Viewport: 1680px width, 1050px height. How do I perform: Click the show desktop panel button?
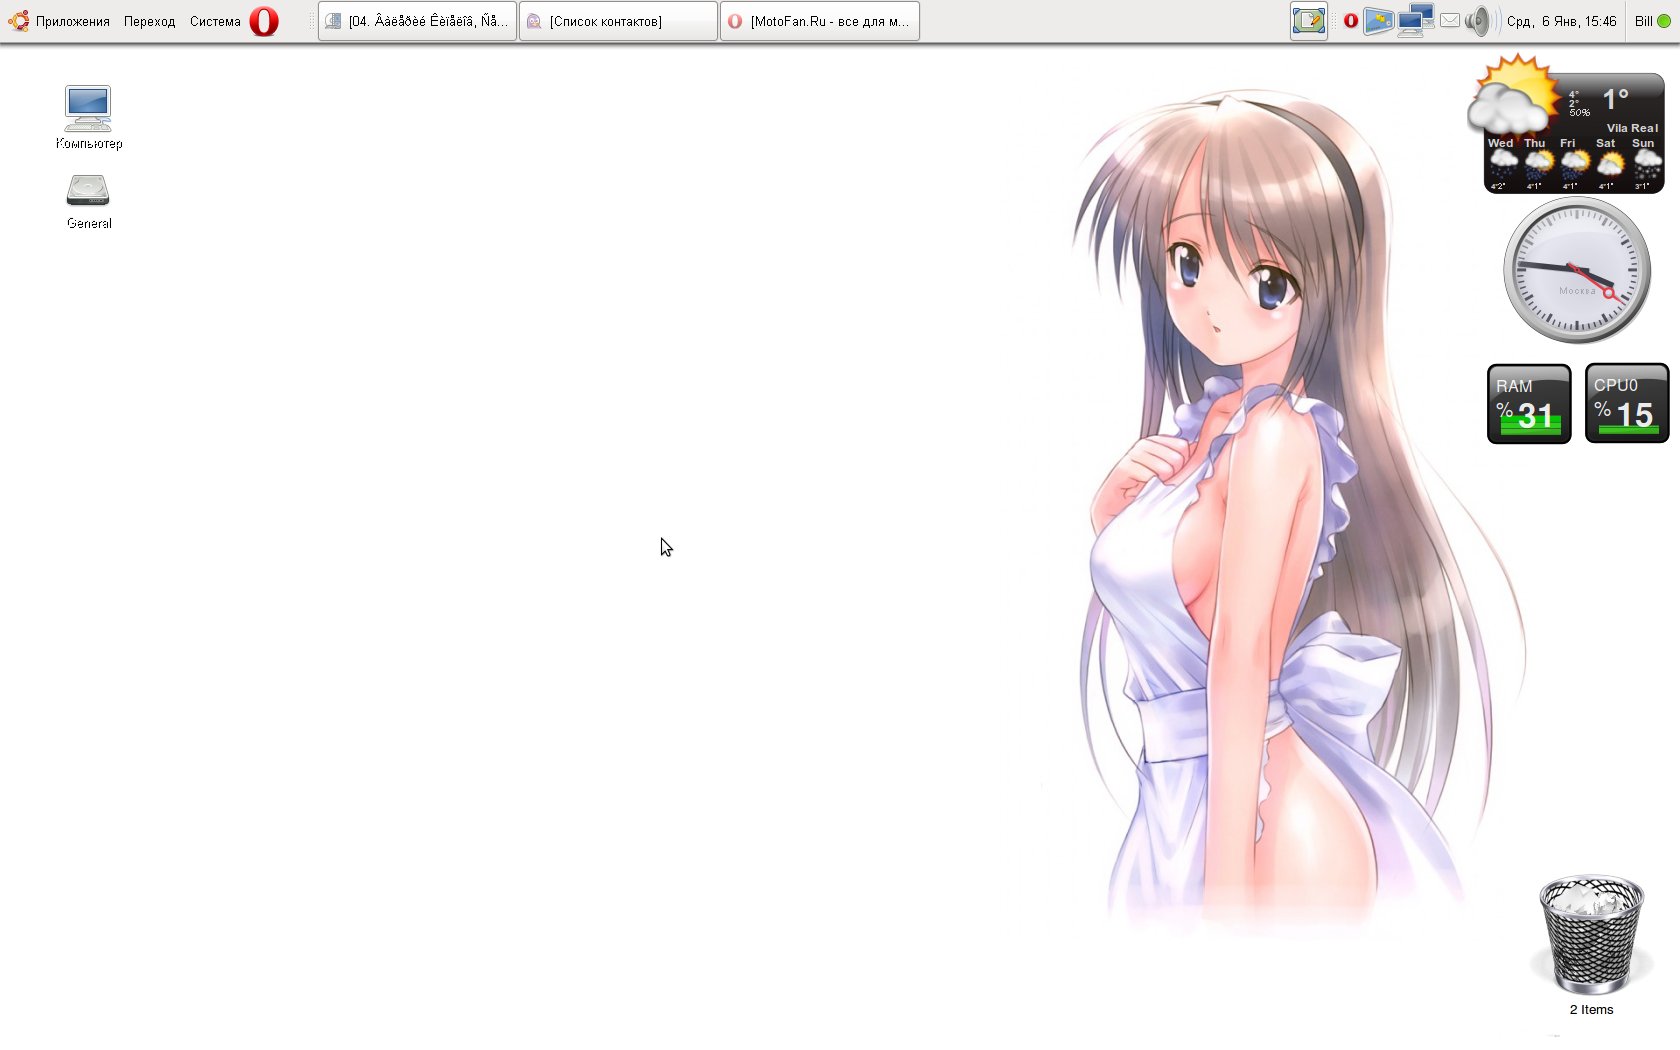(x=1308, y=21)
